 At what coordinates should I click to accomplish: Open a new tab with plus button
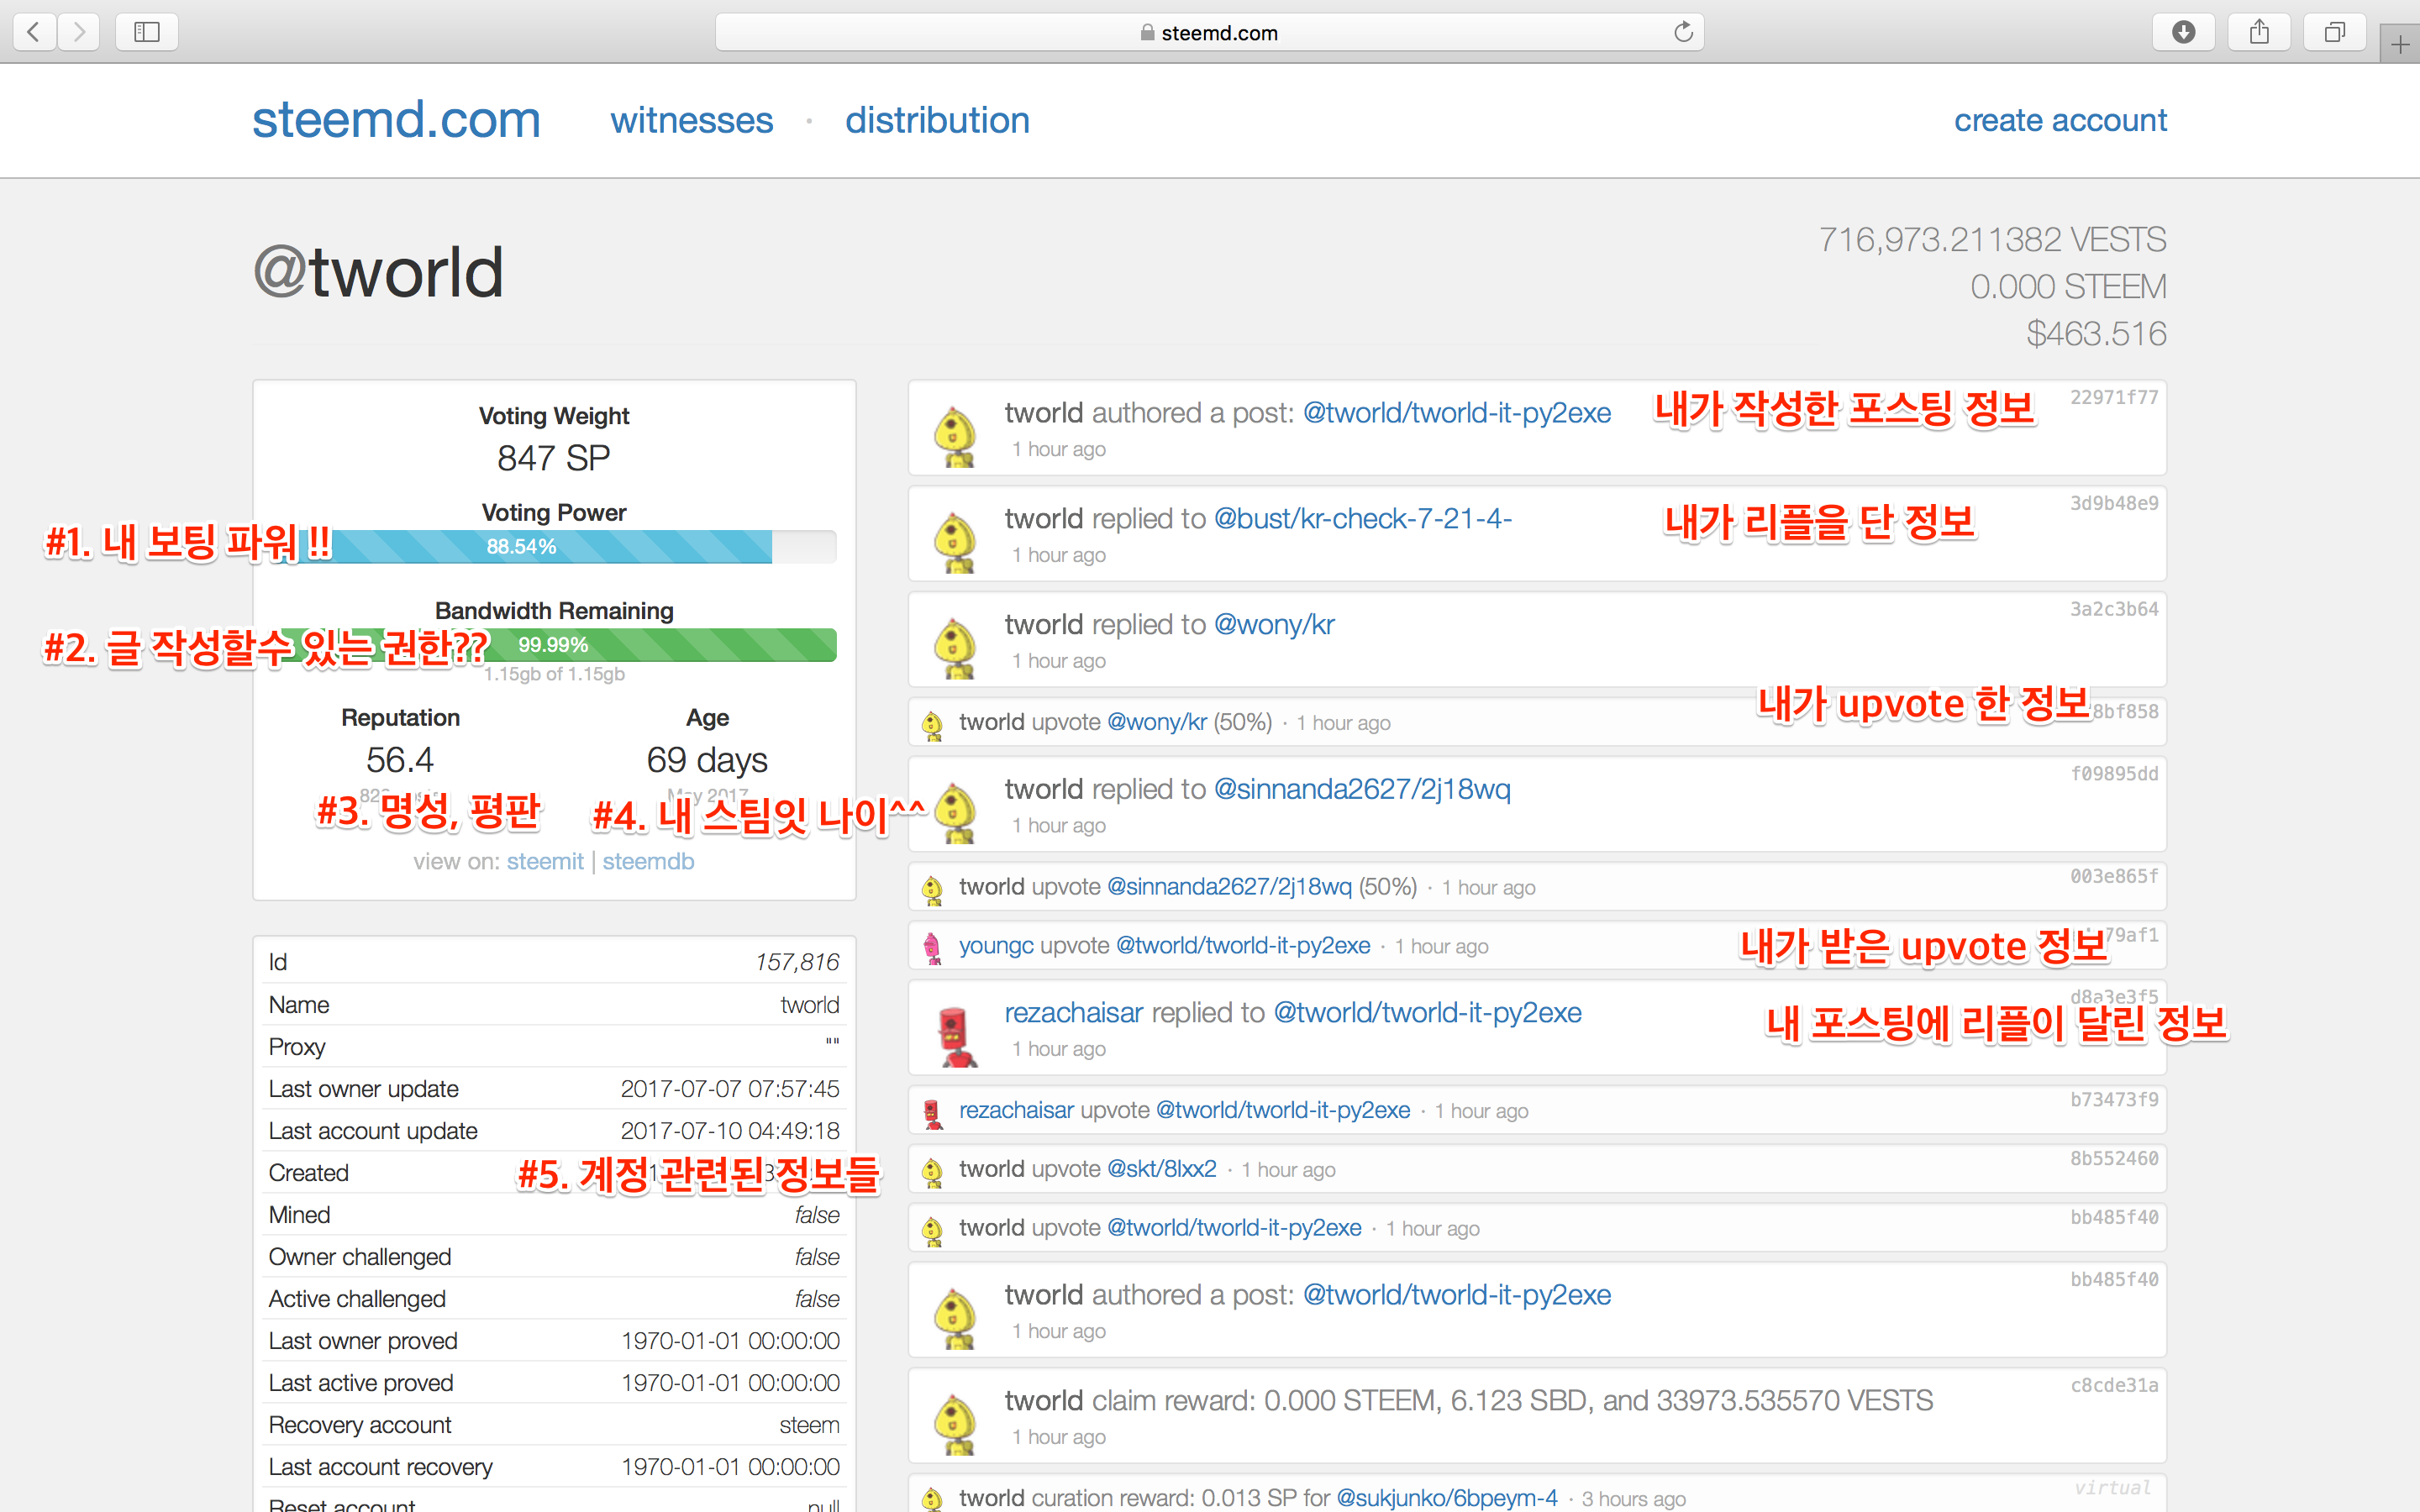(x=2400, y=44)
